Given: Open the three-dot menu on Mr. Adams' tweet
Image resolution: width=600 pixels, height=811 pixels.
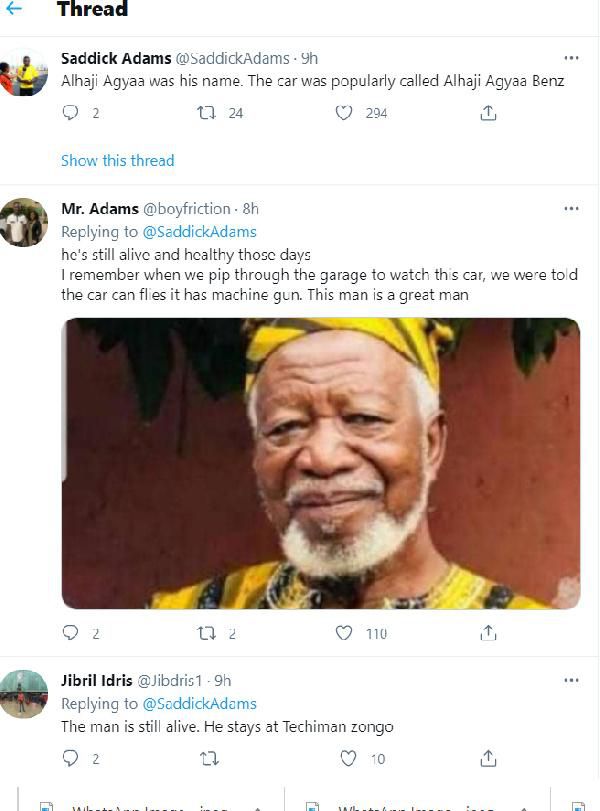Looking at the screenshot, I should pos(571,208).
